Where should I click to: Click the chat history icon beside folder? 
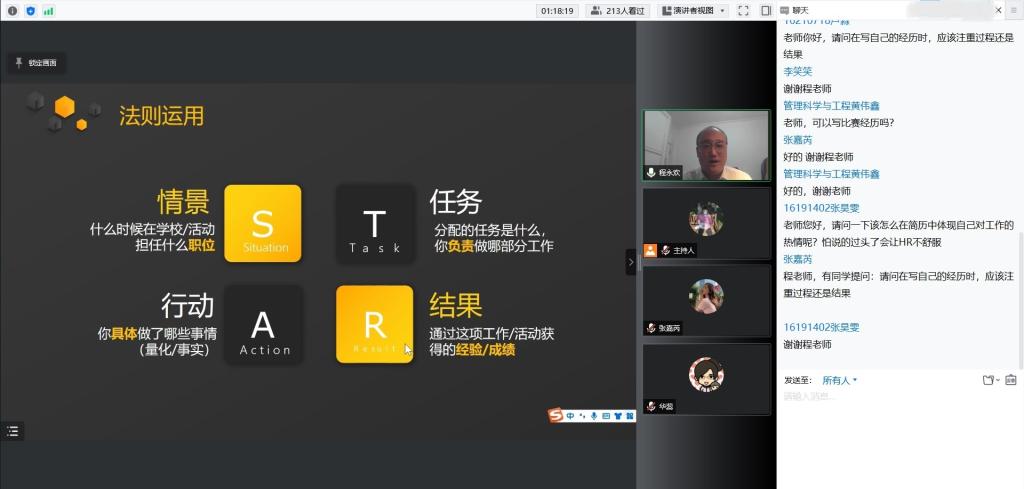[x=1010, y=380]
